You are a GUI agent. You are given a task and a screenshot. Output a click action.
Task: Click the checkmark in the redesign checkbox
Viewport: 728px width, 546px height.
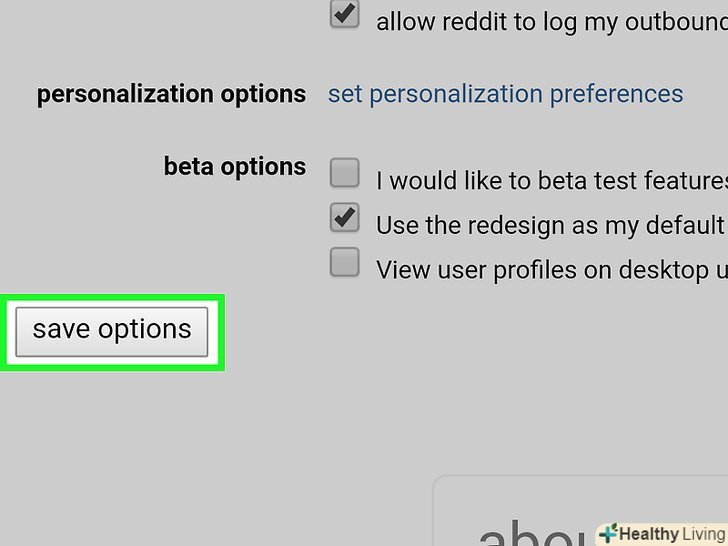click(x=346, y=216)
